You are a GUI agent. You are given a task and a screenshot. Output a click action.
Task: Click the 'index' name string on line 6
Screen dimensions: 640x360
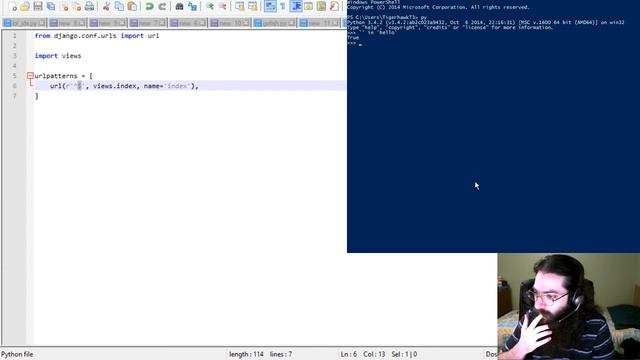177,86
